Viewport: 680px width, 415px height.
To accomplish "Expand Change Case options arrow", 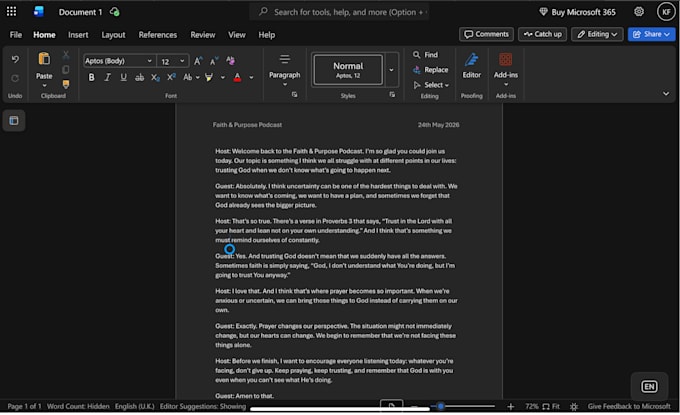I will tap(198, 78).
